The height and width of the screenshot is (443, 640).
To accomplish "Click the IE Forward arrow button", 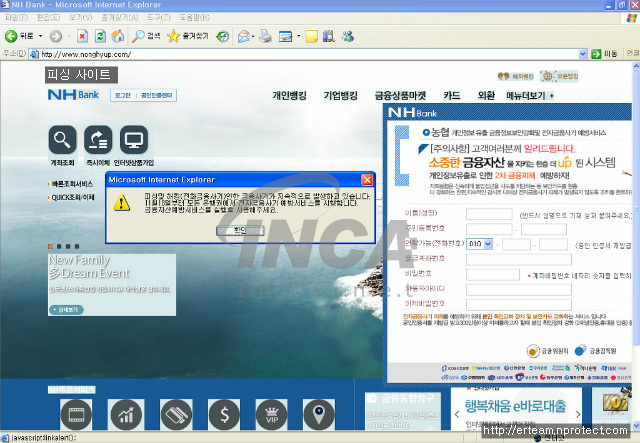I will point(56,36).
